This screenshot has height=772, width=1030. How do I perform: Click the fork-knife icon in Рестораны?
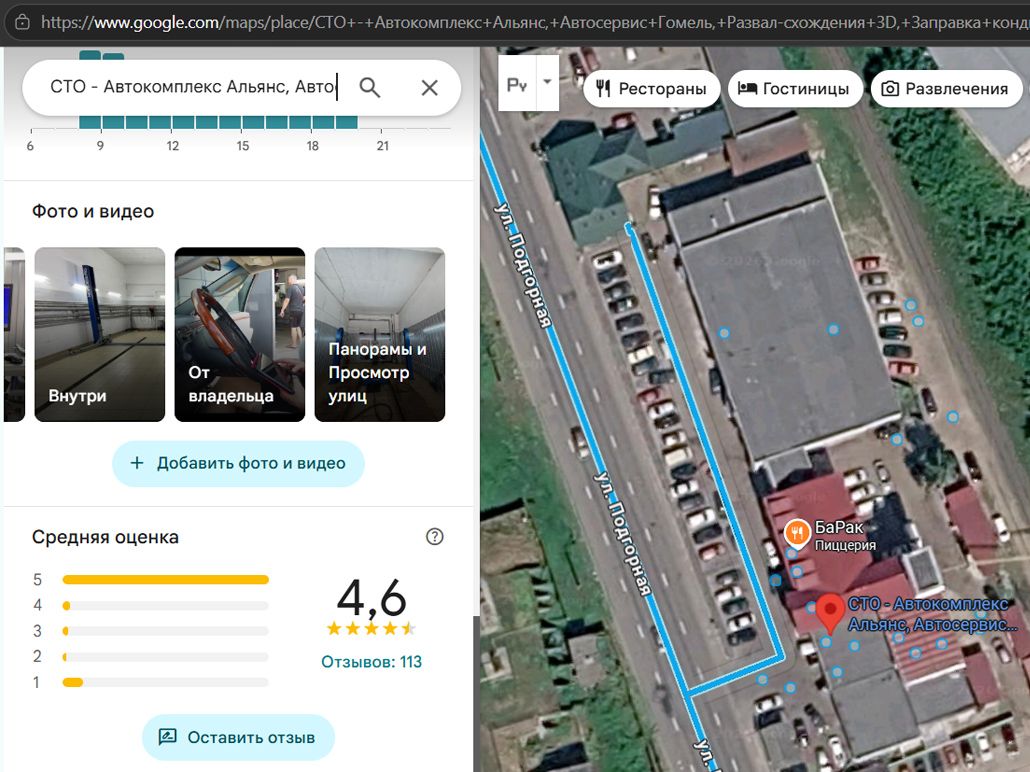pyautogui.click(x=604, y=89)
